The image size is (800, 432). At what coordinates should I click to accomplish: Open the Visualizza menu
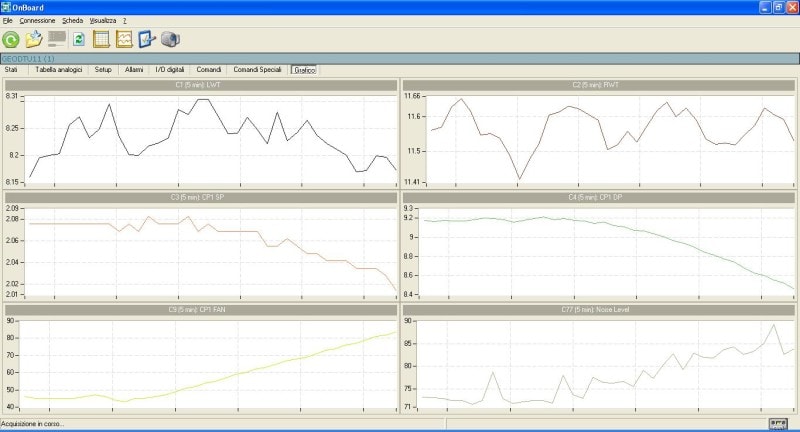click(x=102, y=20)
